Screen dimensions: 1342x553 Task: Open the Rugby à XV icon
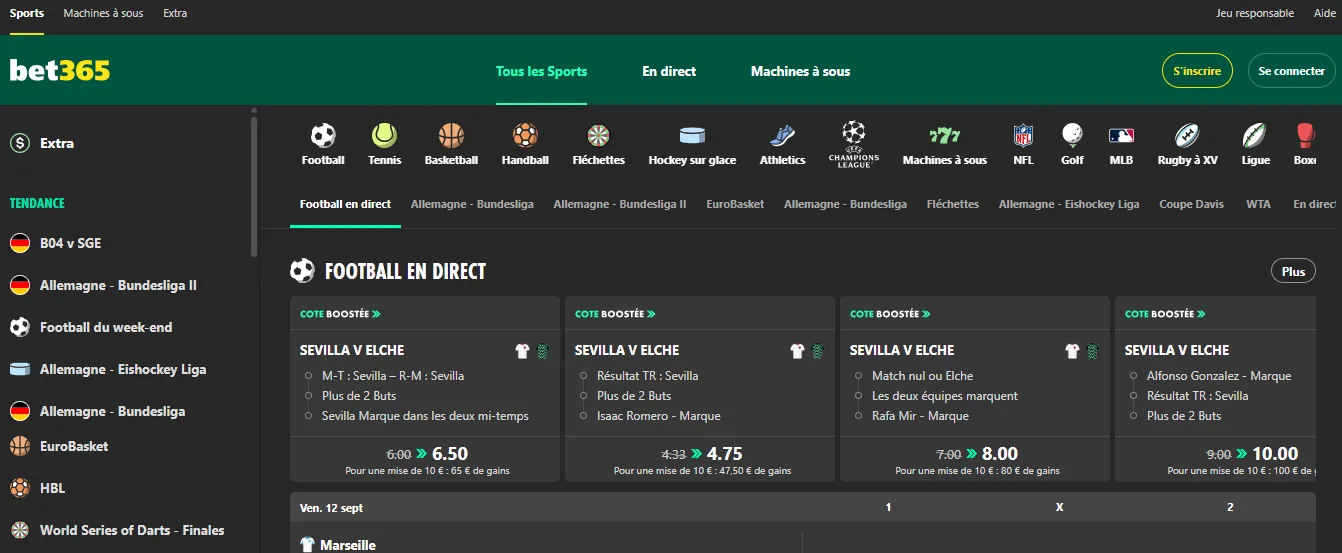tap(1187, 135)
